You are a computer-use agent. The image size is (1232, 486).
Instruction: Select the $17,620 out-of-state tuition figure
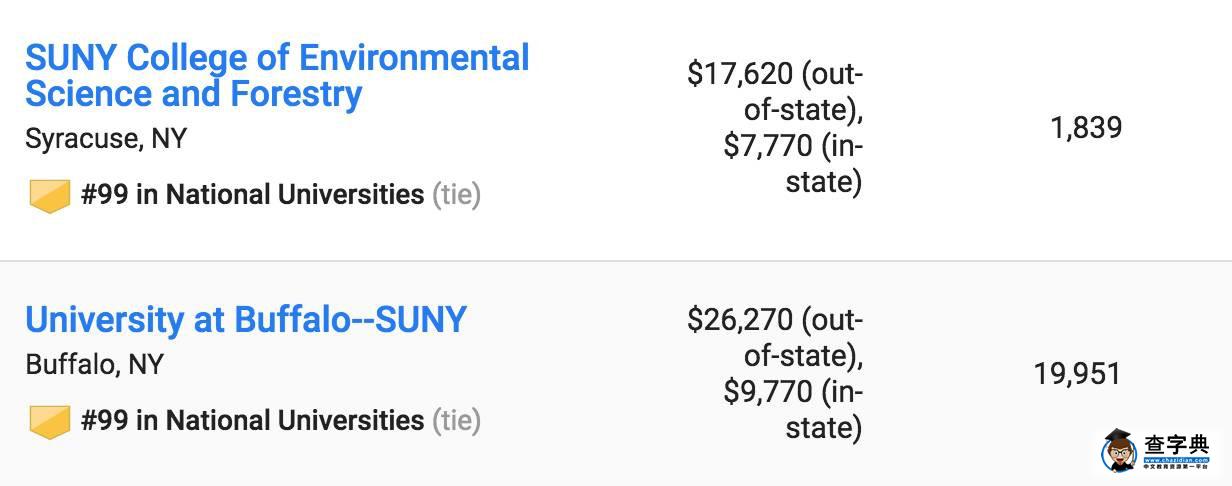[775, 91]
